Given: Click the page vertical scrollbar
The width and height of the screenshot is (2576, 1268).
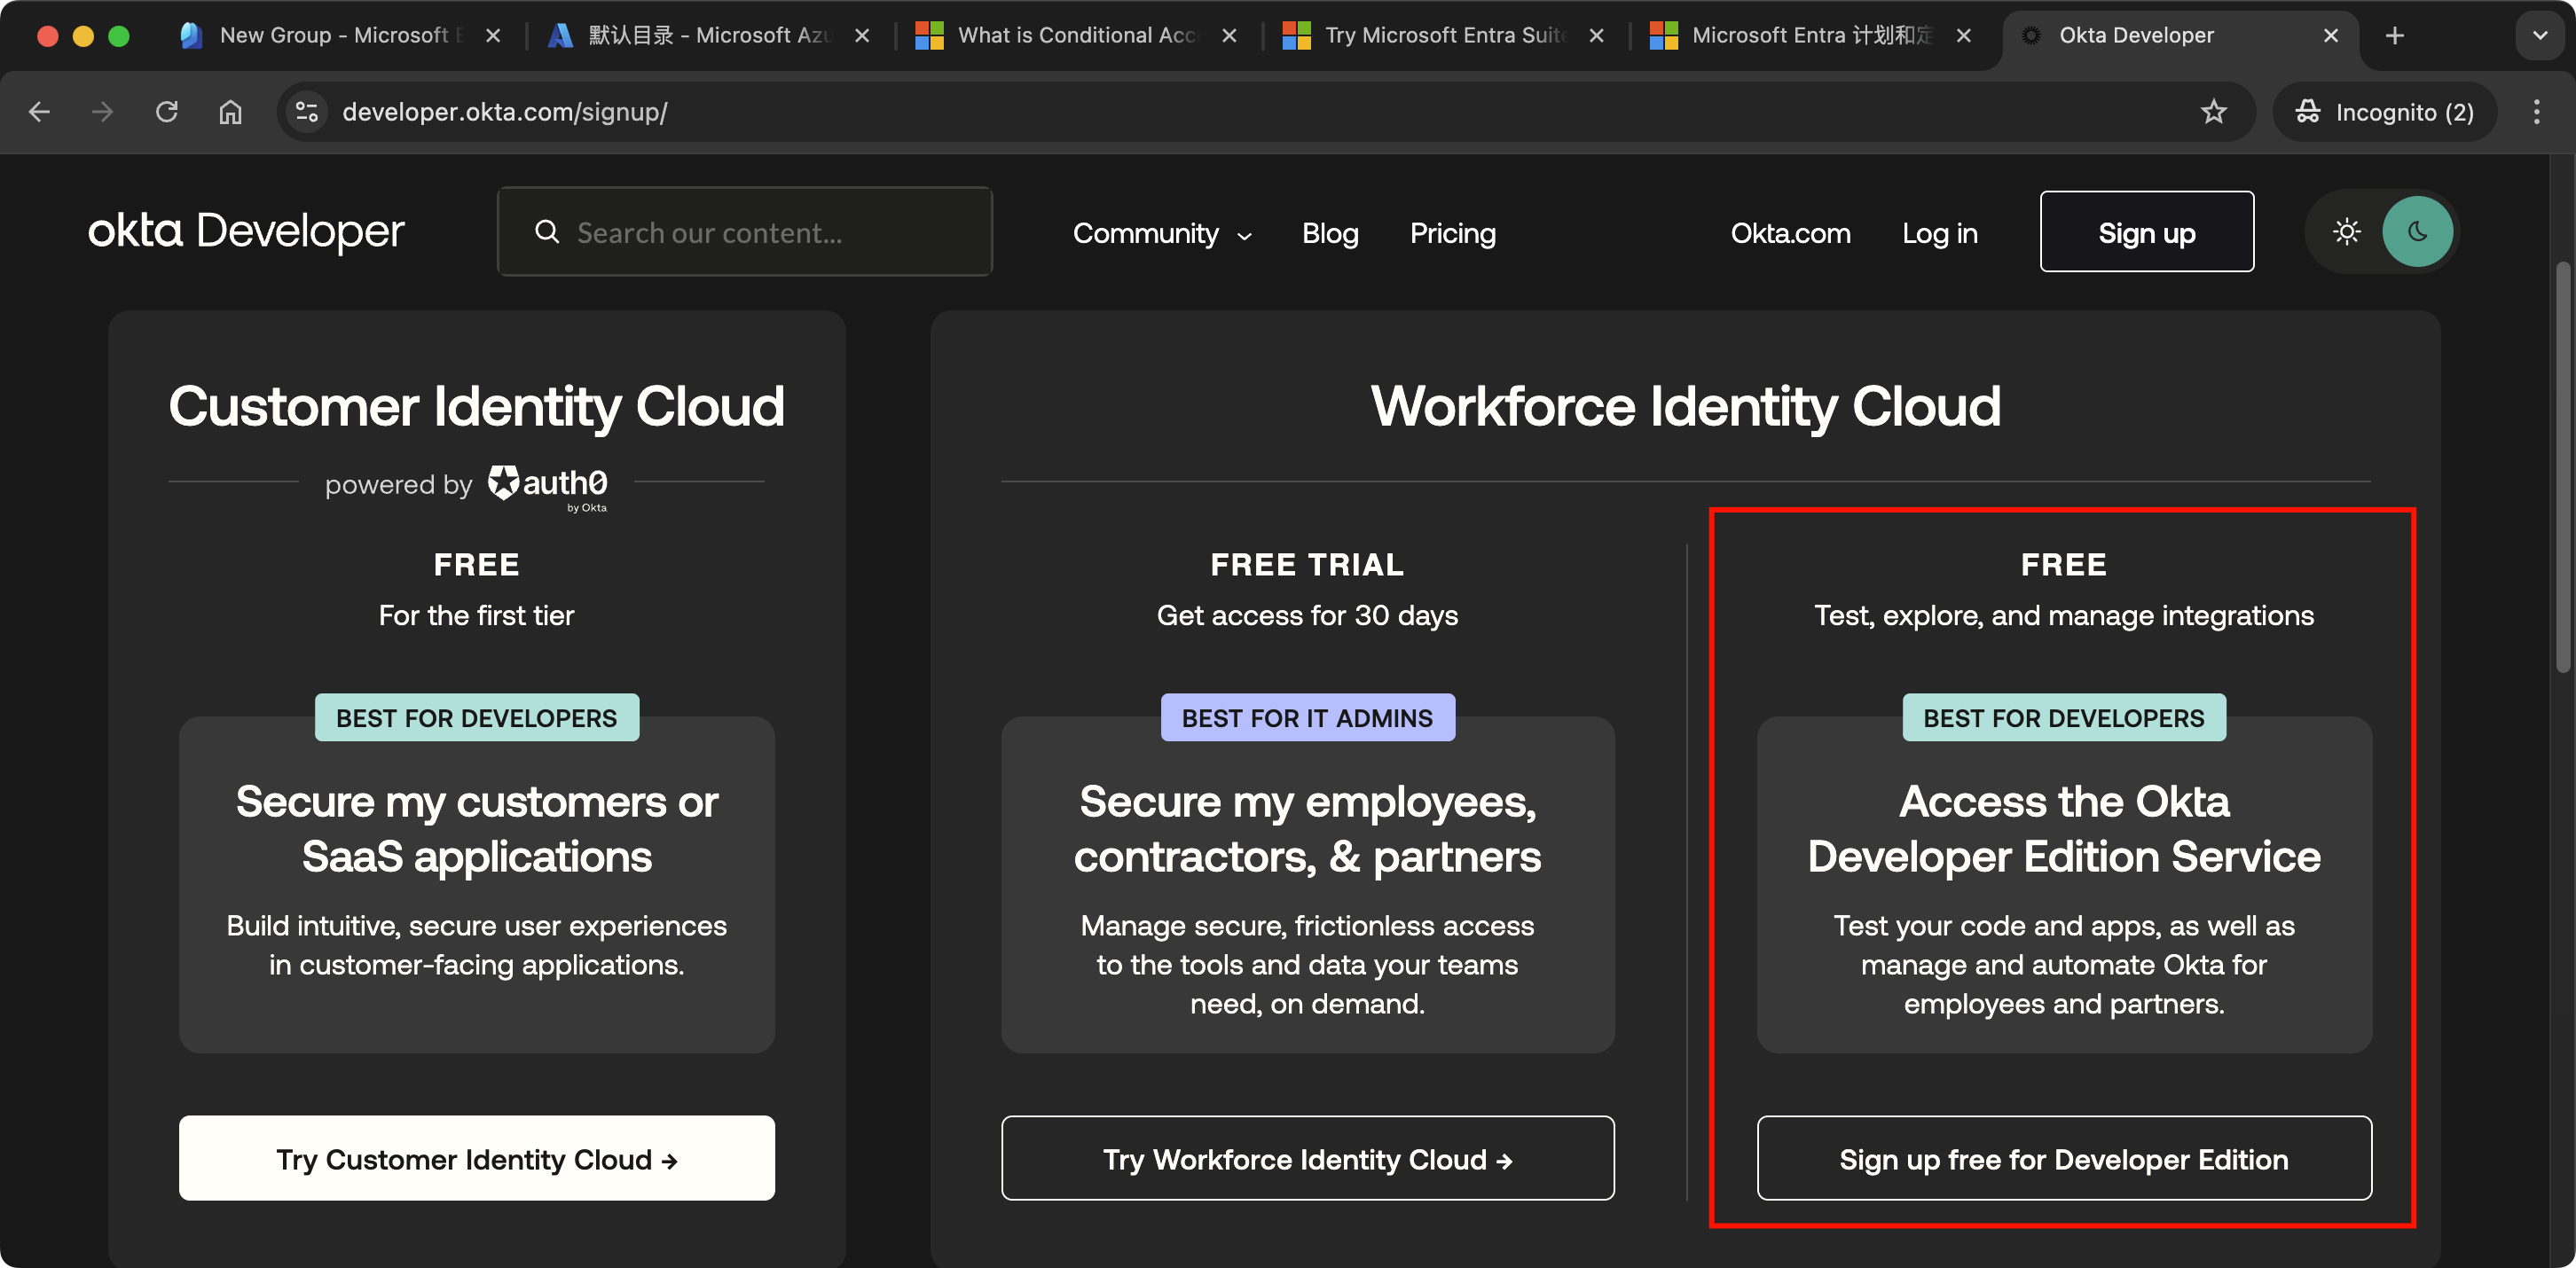Looking at the screenshot, I should click(2563, 466).
